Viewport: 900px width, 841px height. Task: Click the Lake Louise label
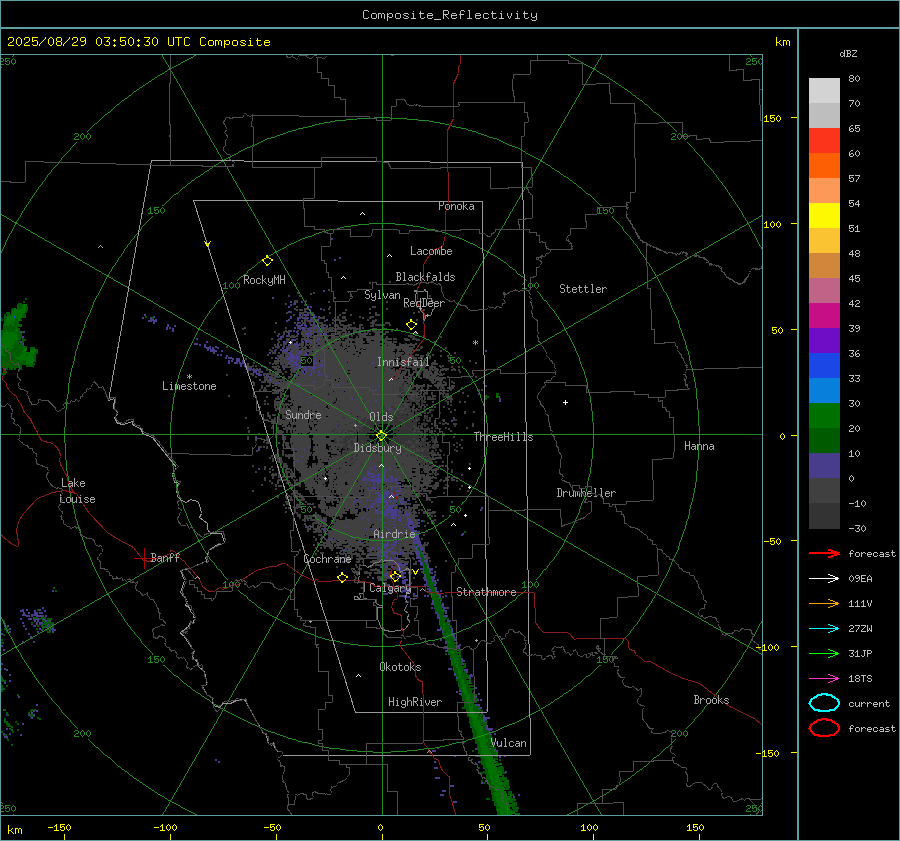pyautogui.click(x=77, y=491)
